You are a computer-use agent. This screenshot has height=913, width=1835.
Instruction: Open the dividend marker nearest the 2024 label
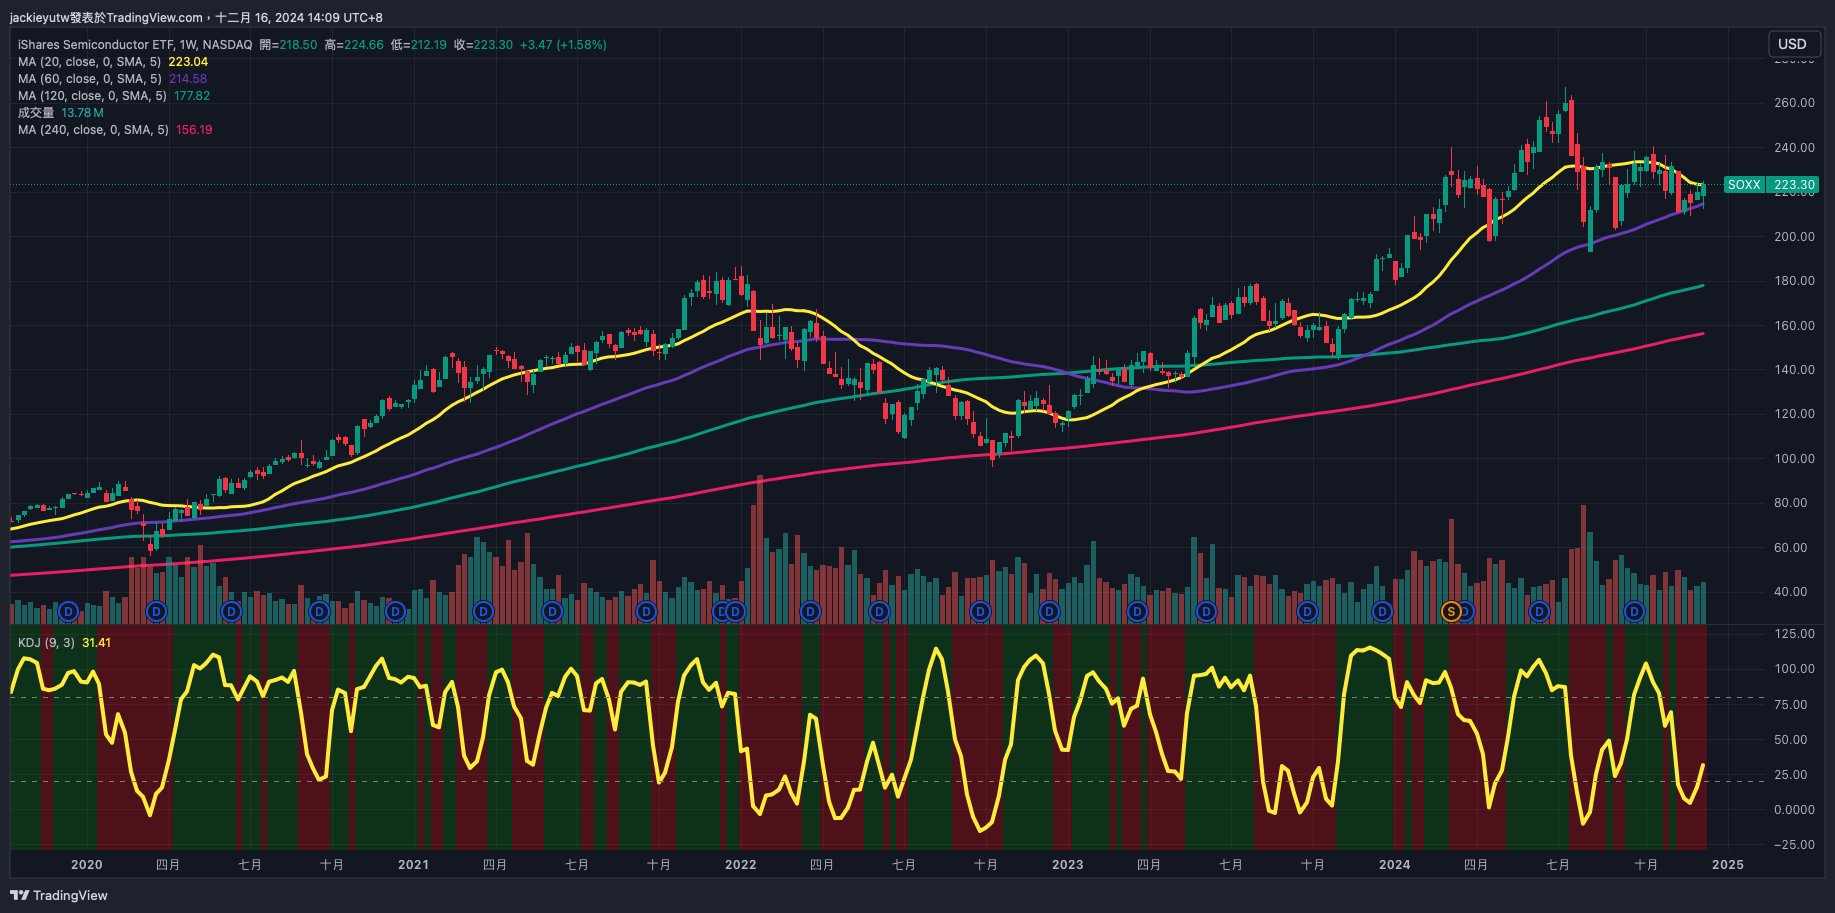(x=1382, y=611)
